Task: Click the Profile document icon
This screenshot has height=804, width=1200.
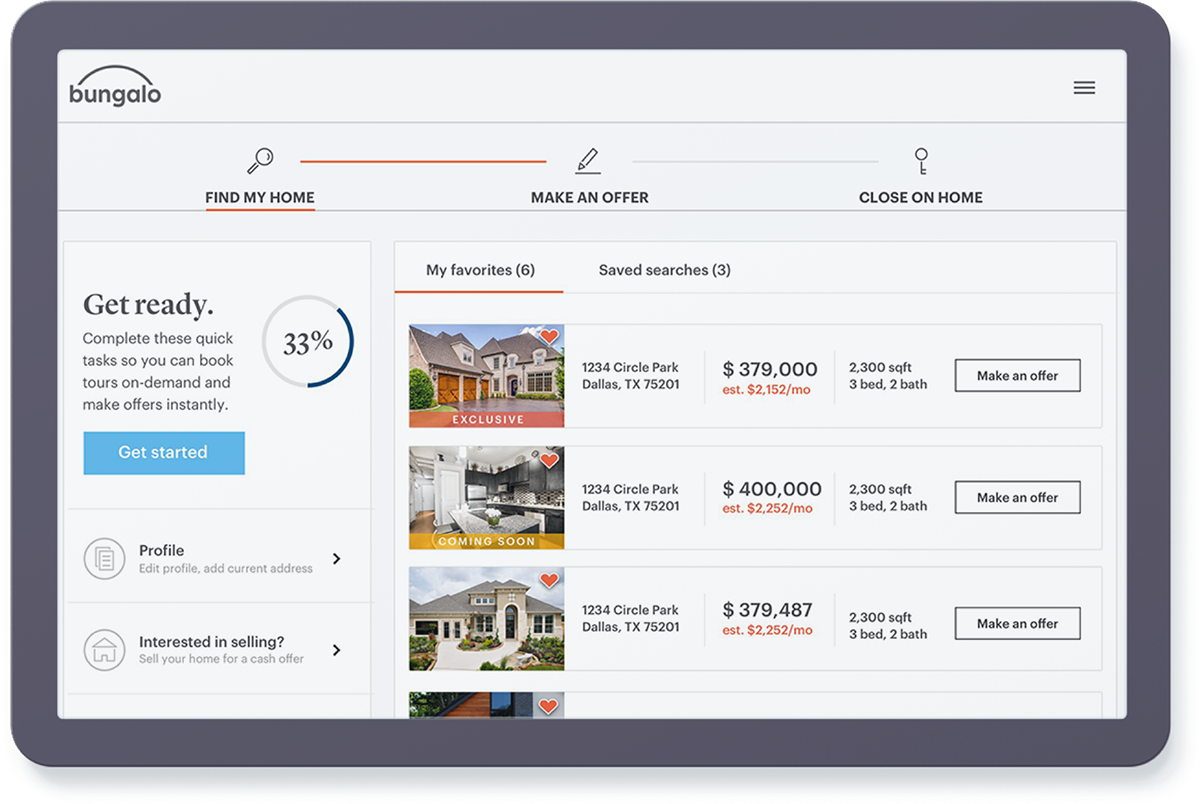Action: (x=104, y=558)
